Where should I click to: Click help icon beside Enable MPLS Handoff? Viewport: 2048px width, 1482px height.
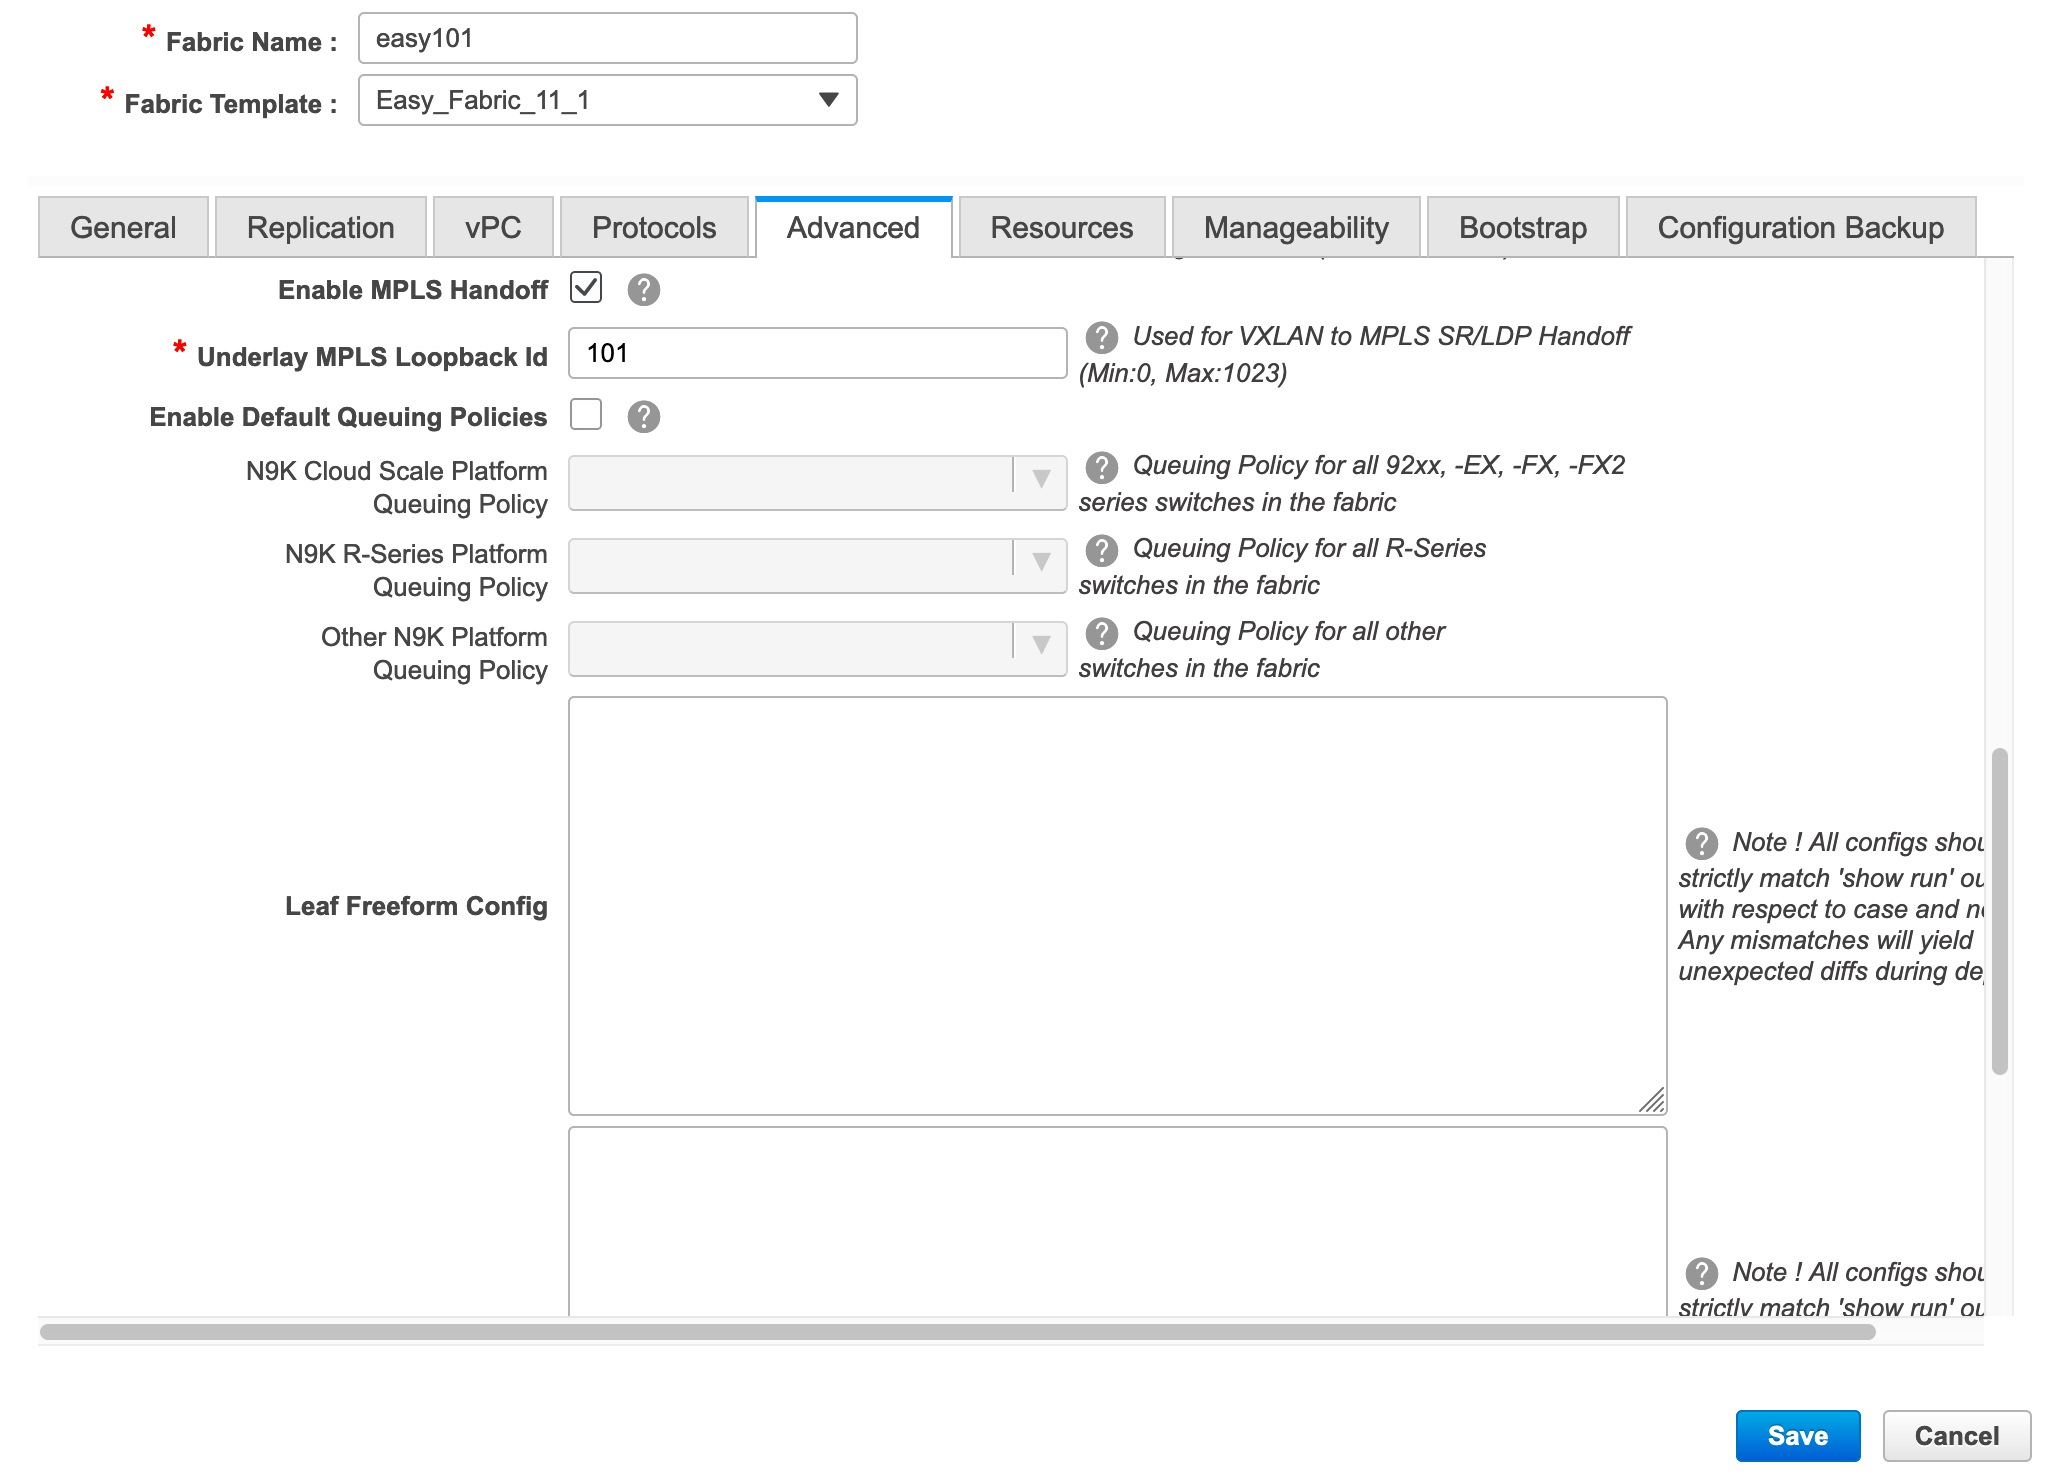(x=644, y=290)
